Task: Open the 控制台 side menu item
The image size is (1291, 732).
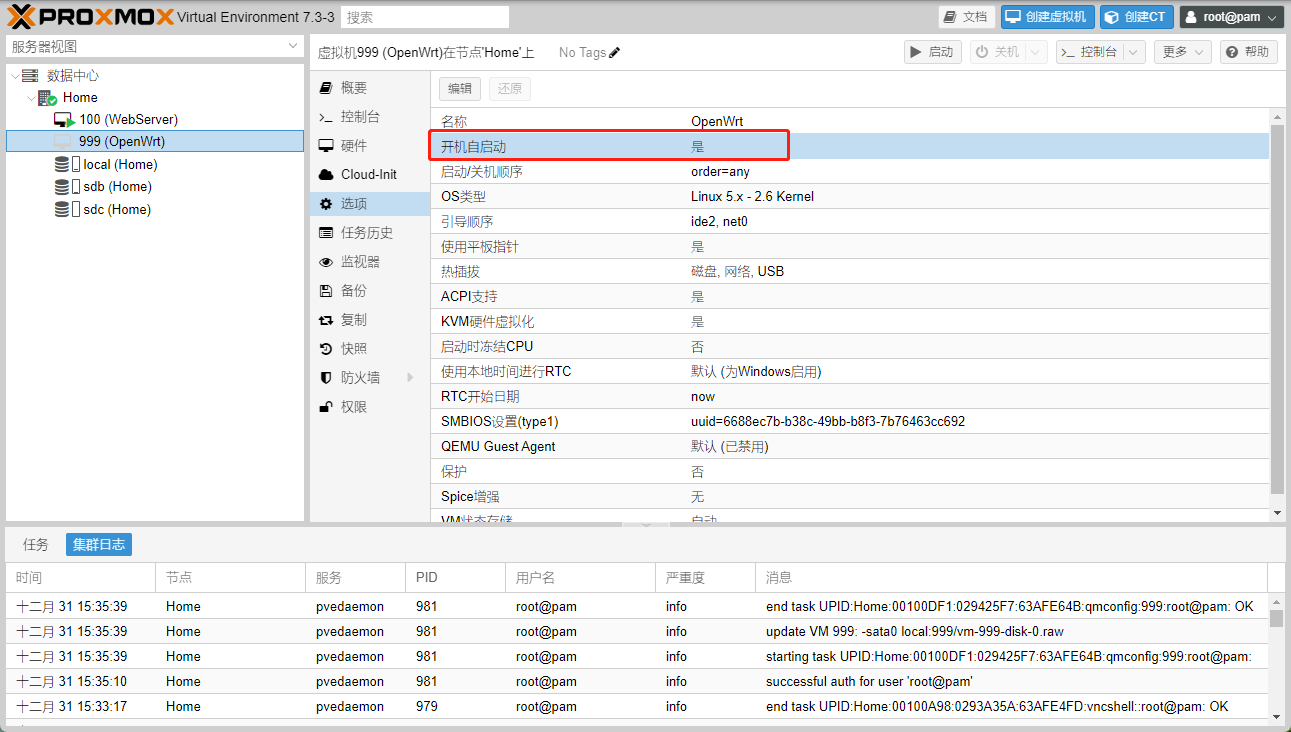Action: point(370,117)
